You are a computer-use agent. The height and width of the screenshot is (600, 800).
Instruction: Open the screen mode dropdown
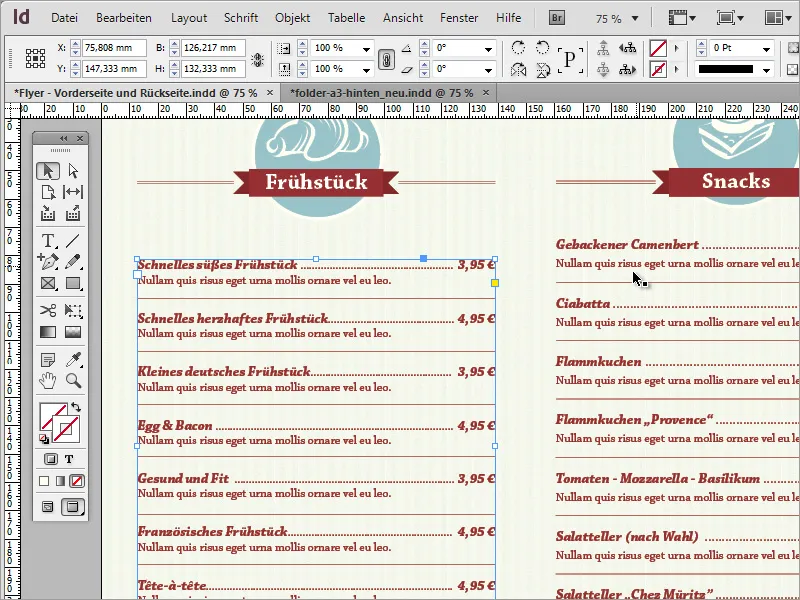pos(730,18)
